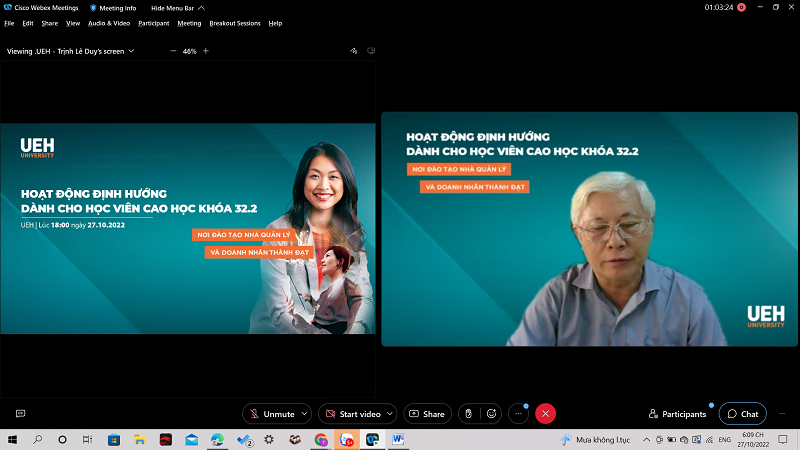Click Meeting Info in the title bar
This screenshot has height=450, width=800.
pyautogui.click(x=113, y=8)
